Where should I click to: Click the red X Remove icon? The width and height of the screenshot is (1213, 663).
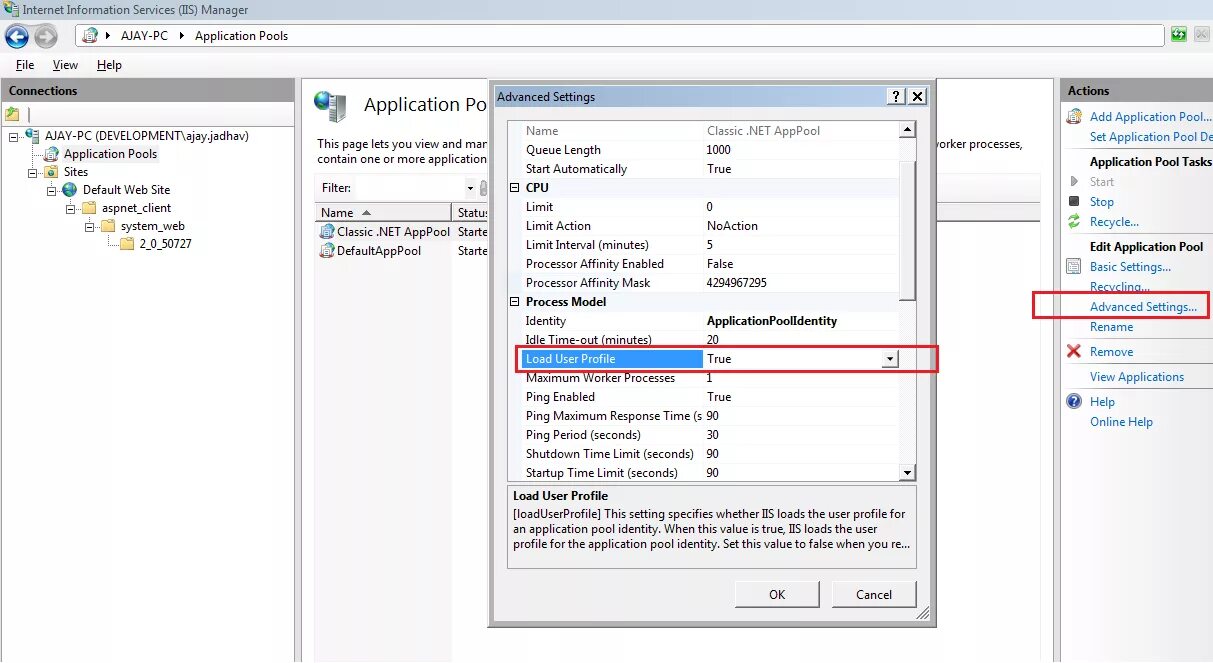click(x=1074, y=352)
